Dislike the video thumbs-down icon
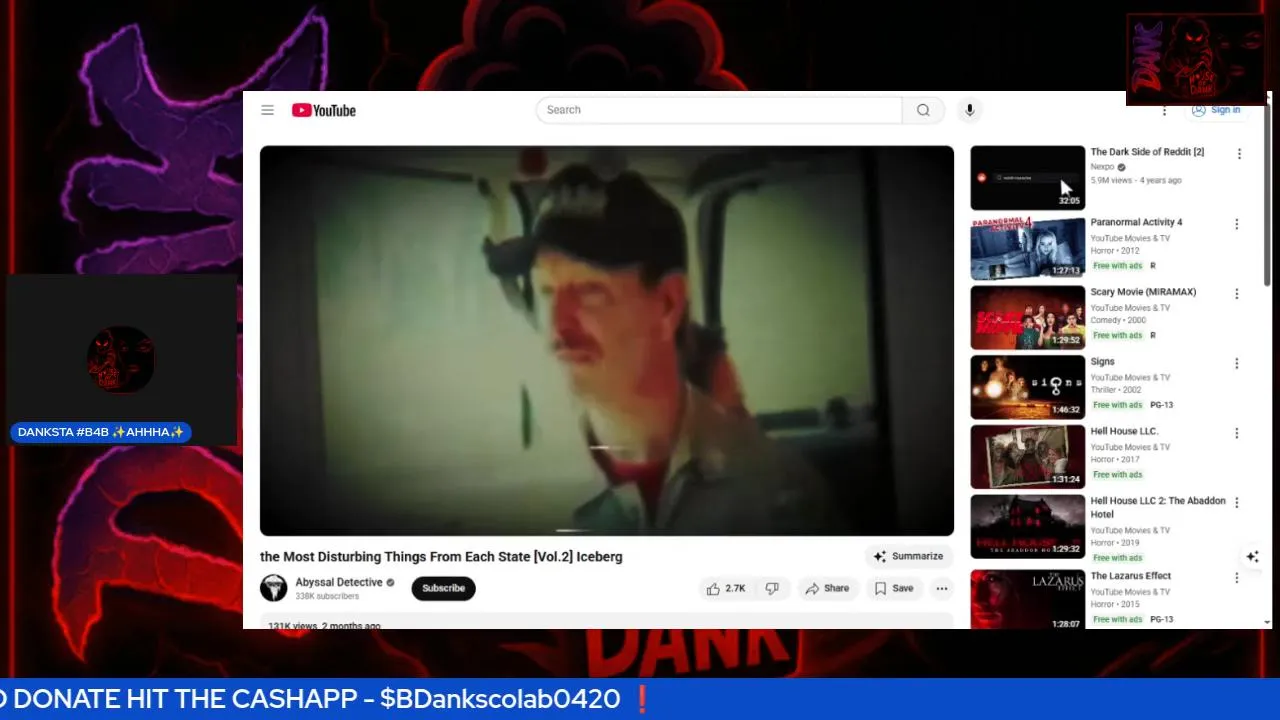 [x=772, y=588]
